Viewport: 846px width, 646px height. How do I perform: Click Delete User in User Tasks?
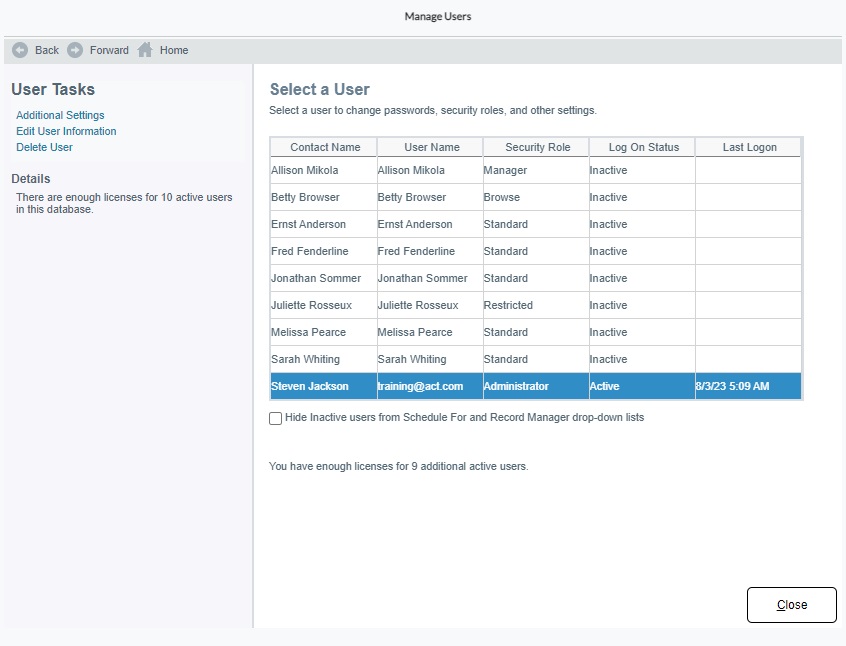coord(44,147)
